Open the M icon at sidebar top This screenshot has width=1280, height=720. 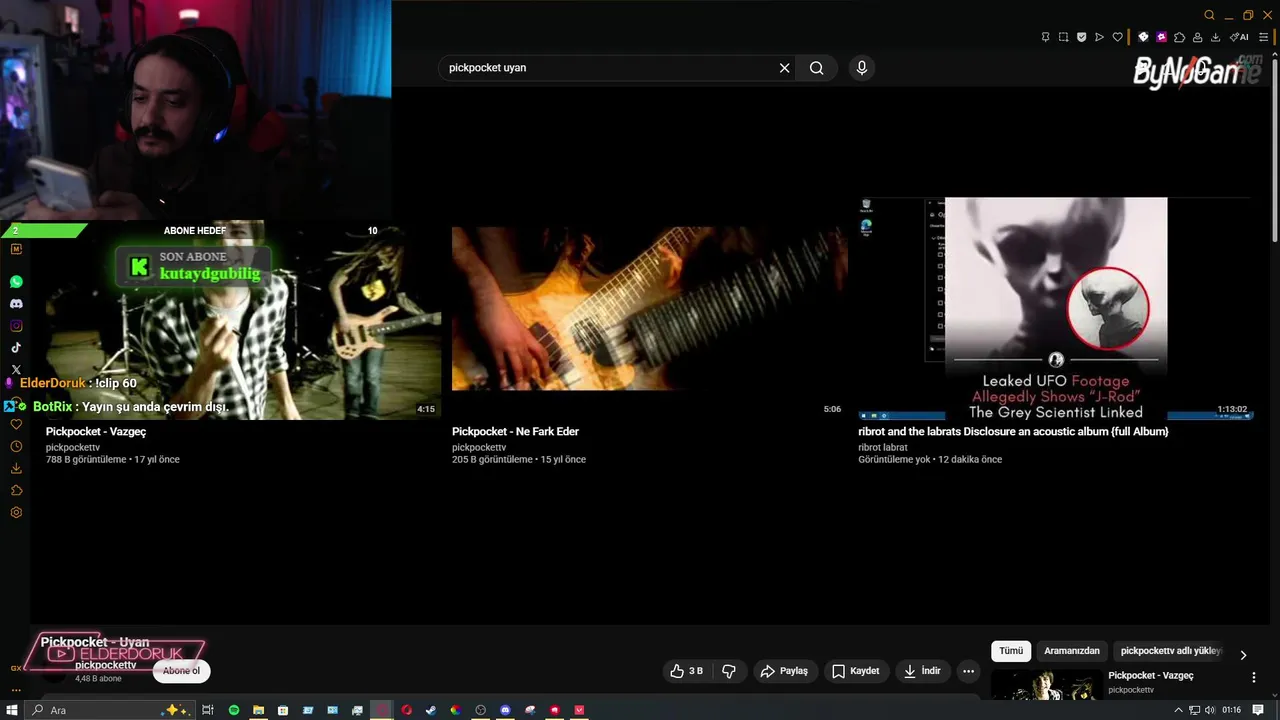click(x=16, y=249)
